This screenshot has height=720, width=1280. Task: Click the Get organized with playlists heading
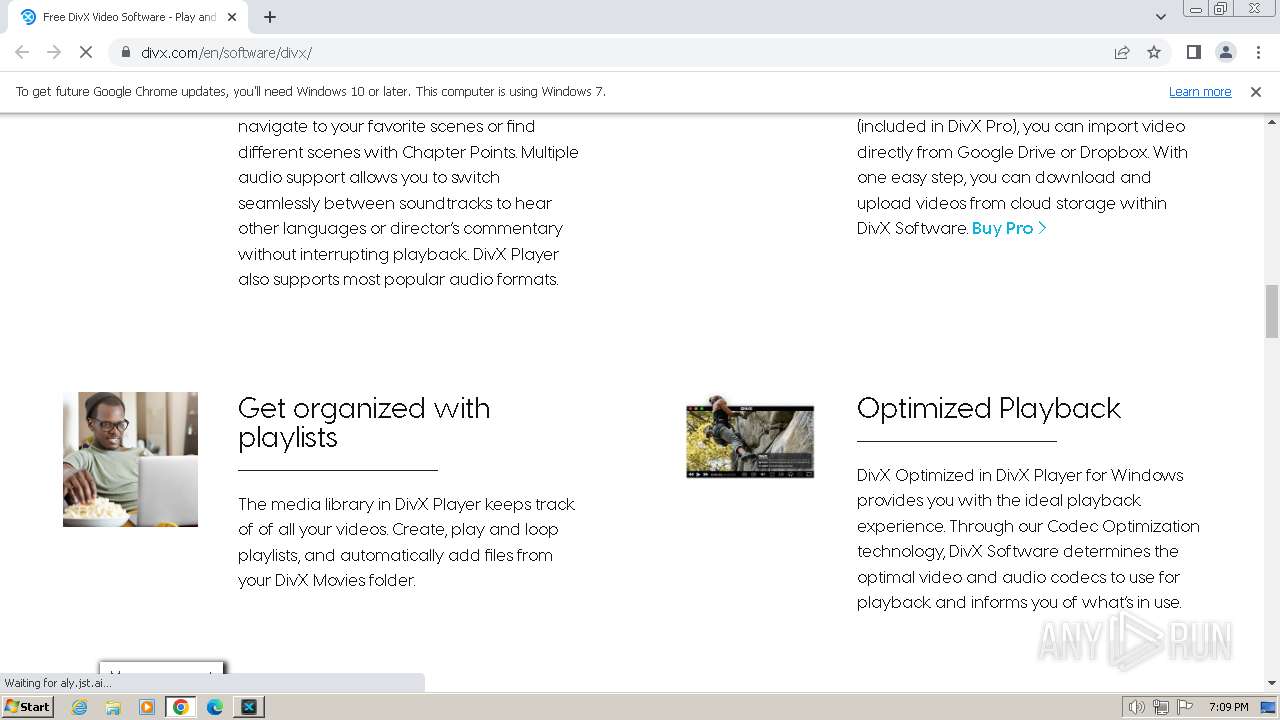364,422
